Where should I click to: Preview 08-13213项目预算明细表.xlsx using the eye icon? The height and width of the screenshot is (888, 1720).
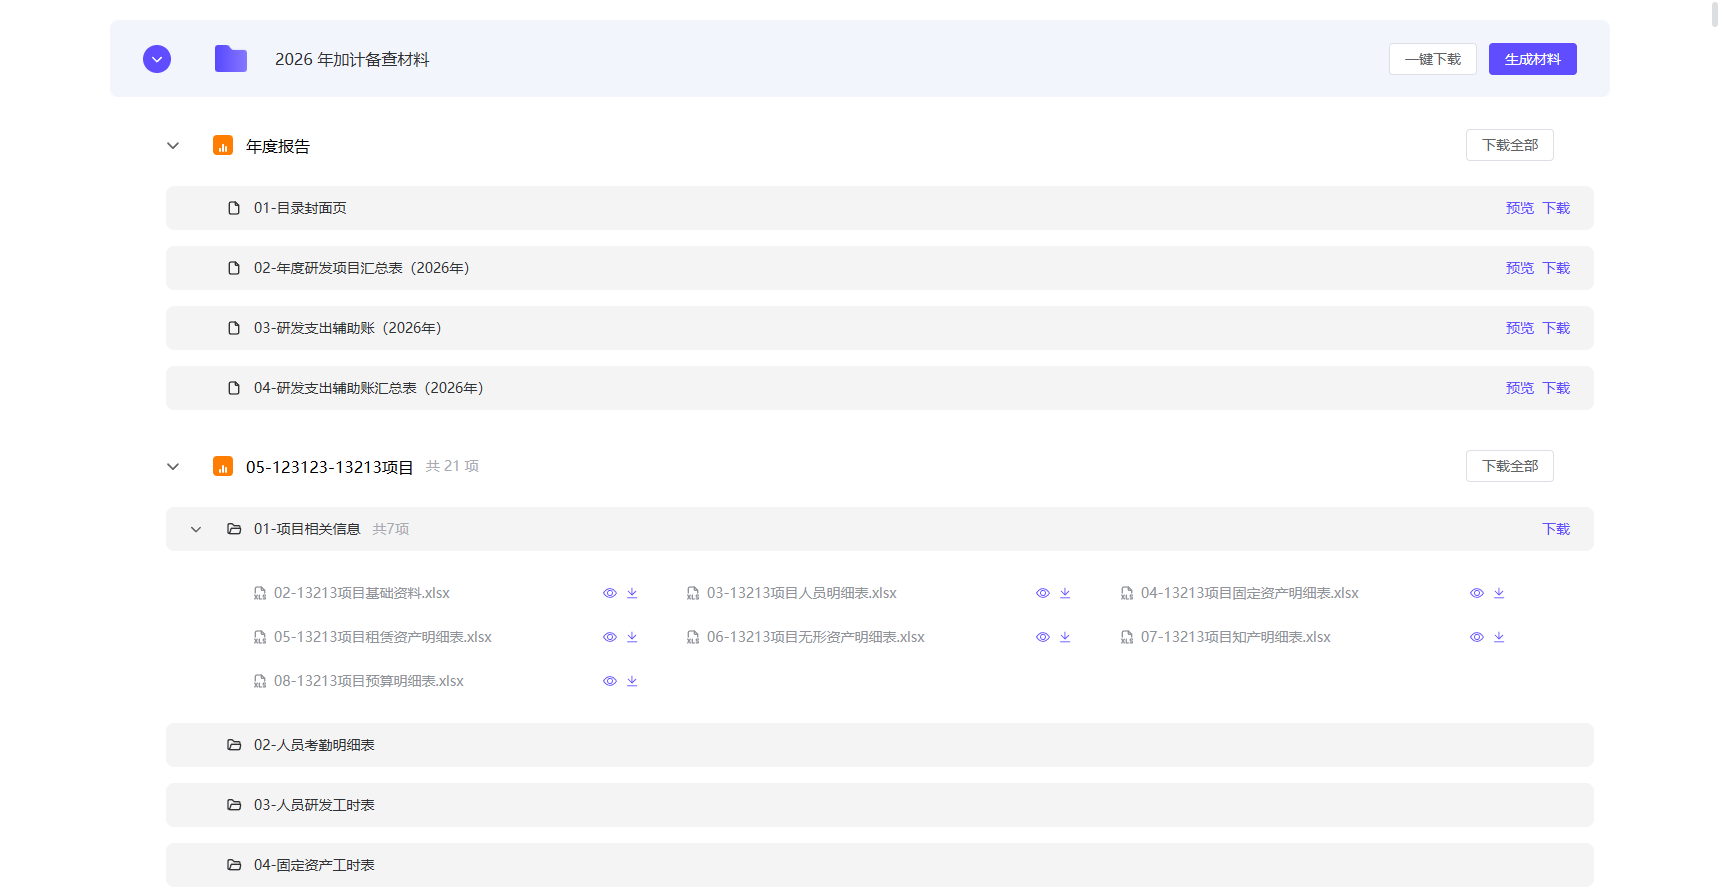click(x=610, y=681)
